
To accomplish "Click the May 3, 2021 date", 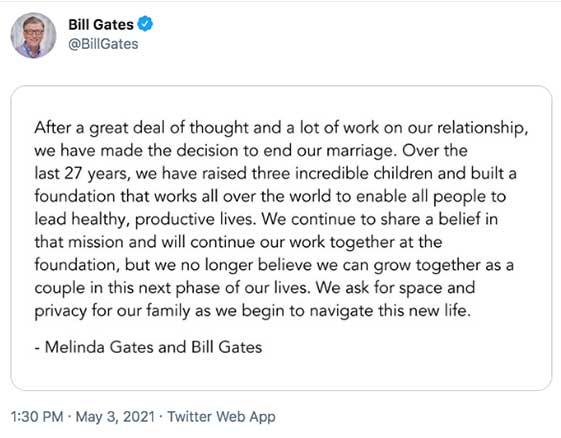I will [x=115, y=417].
